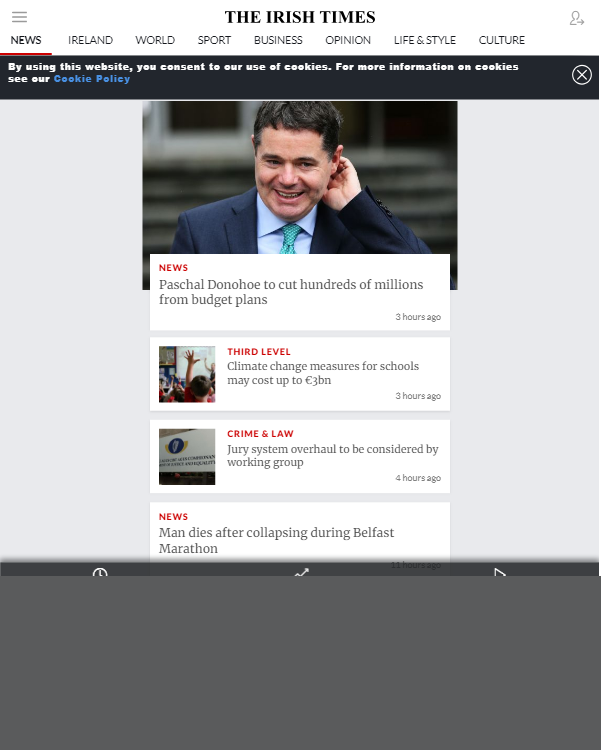
Task: Switch to the Ireland section
Action: click(x=90, y=40)
